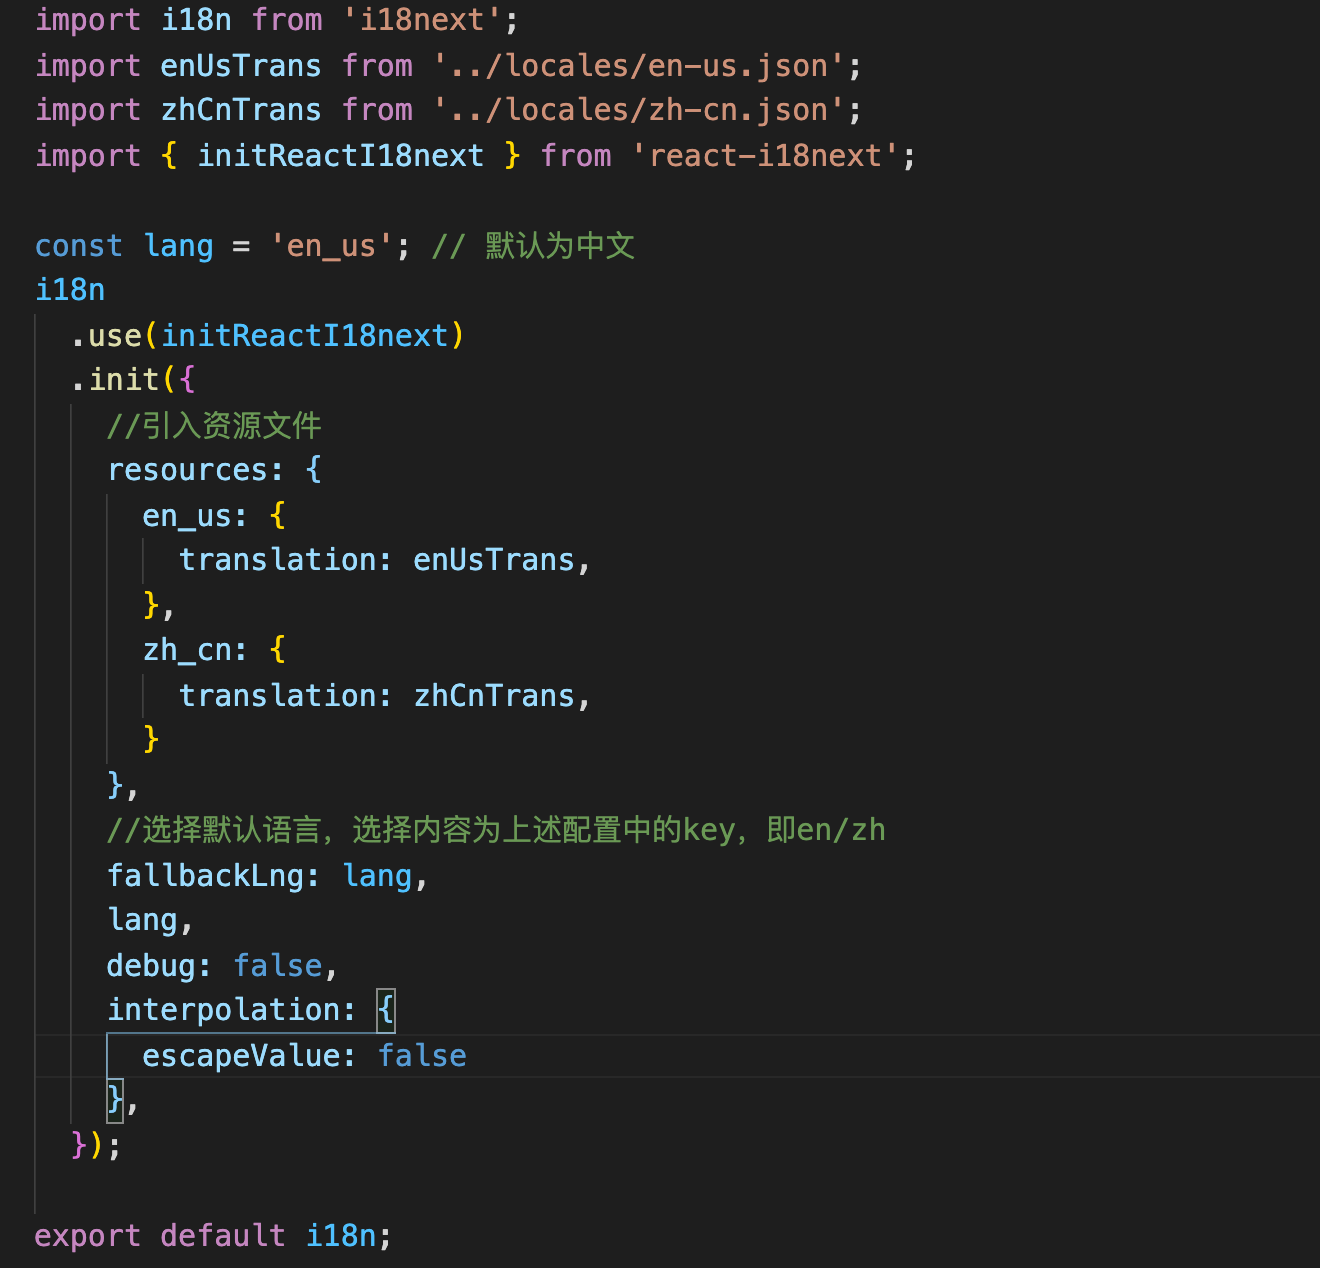Select the translation value enUsTrans
The width and height of the screenshot is (1320, 1268).
pyautogui.click(x=494, y=559)
